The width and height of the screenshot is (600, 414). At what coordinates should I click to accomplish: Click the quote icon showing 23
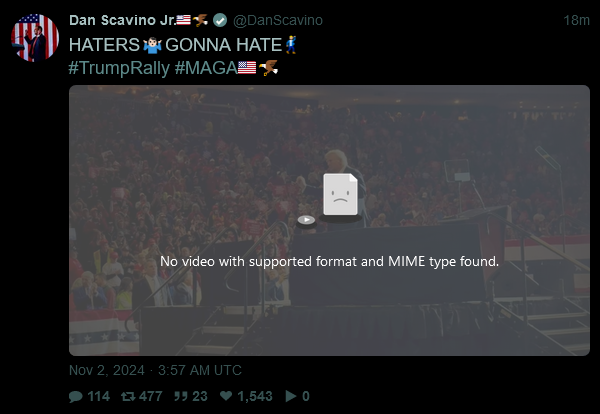point(181,396)
